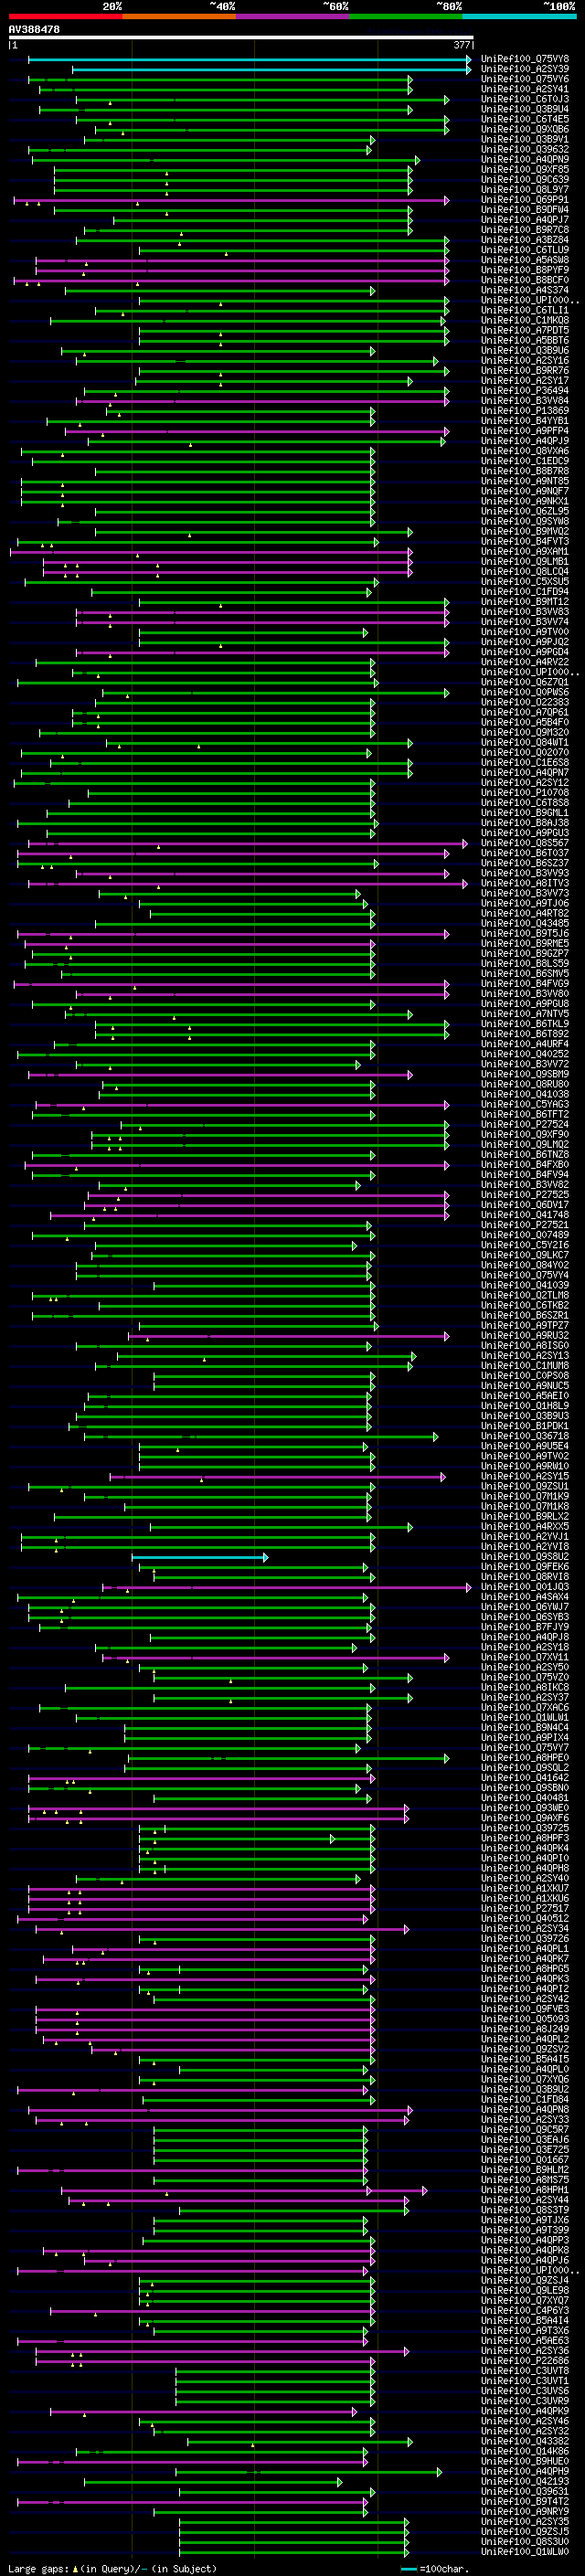Open hit UniRef100_A2SY39
Screen dimensions: 585x2576
[525, 69]
